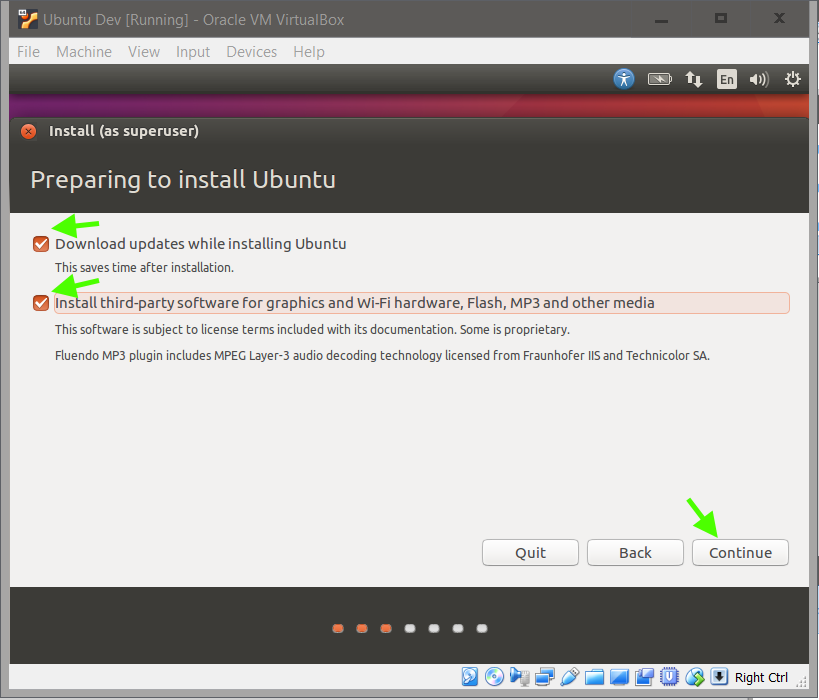Open the Ubuntu power and session gear menu
This screenshot has height=700, width=819.
792,79
